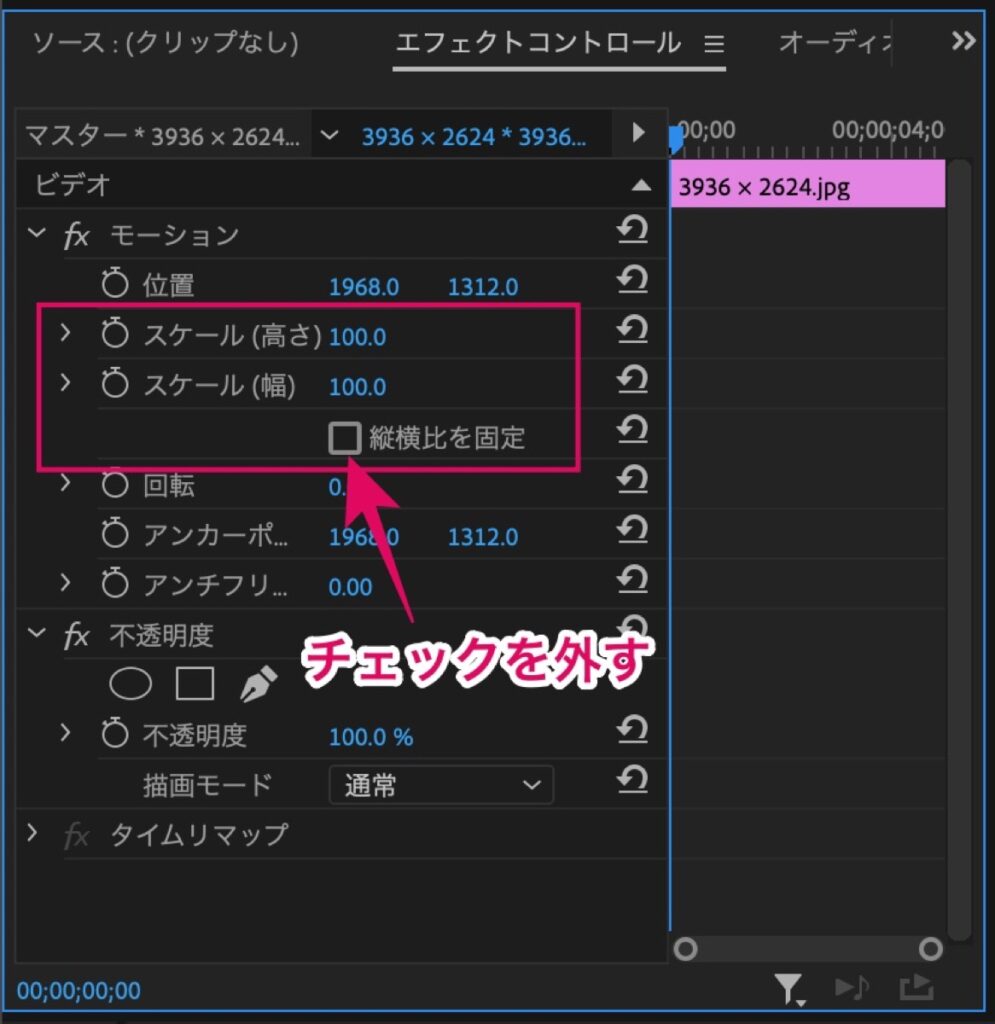Reset the アンカーポイント parameter
The width and height of the screenshot is (995, 1024).
tap(632, 530)
